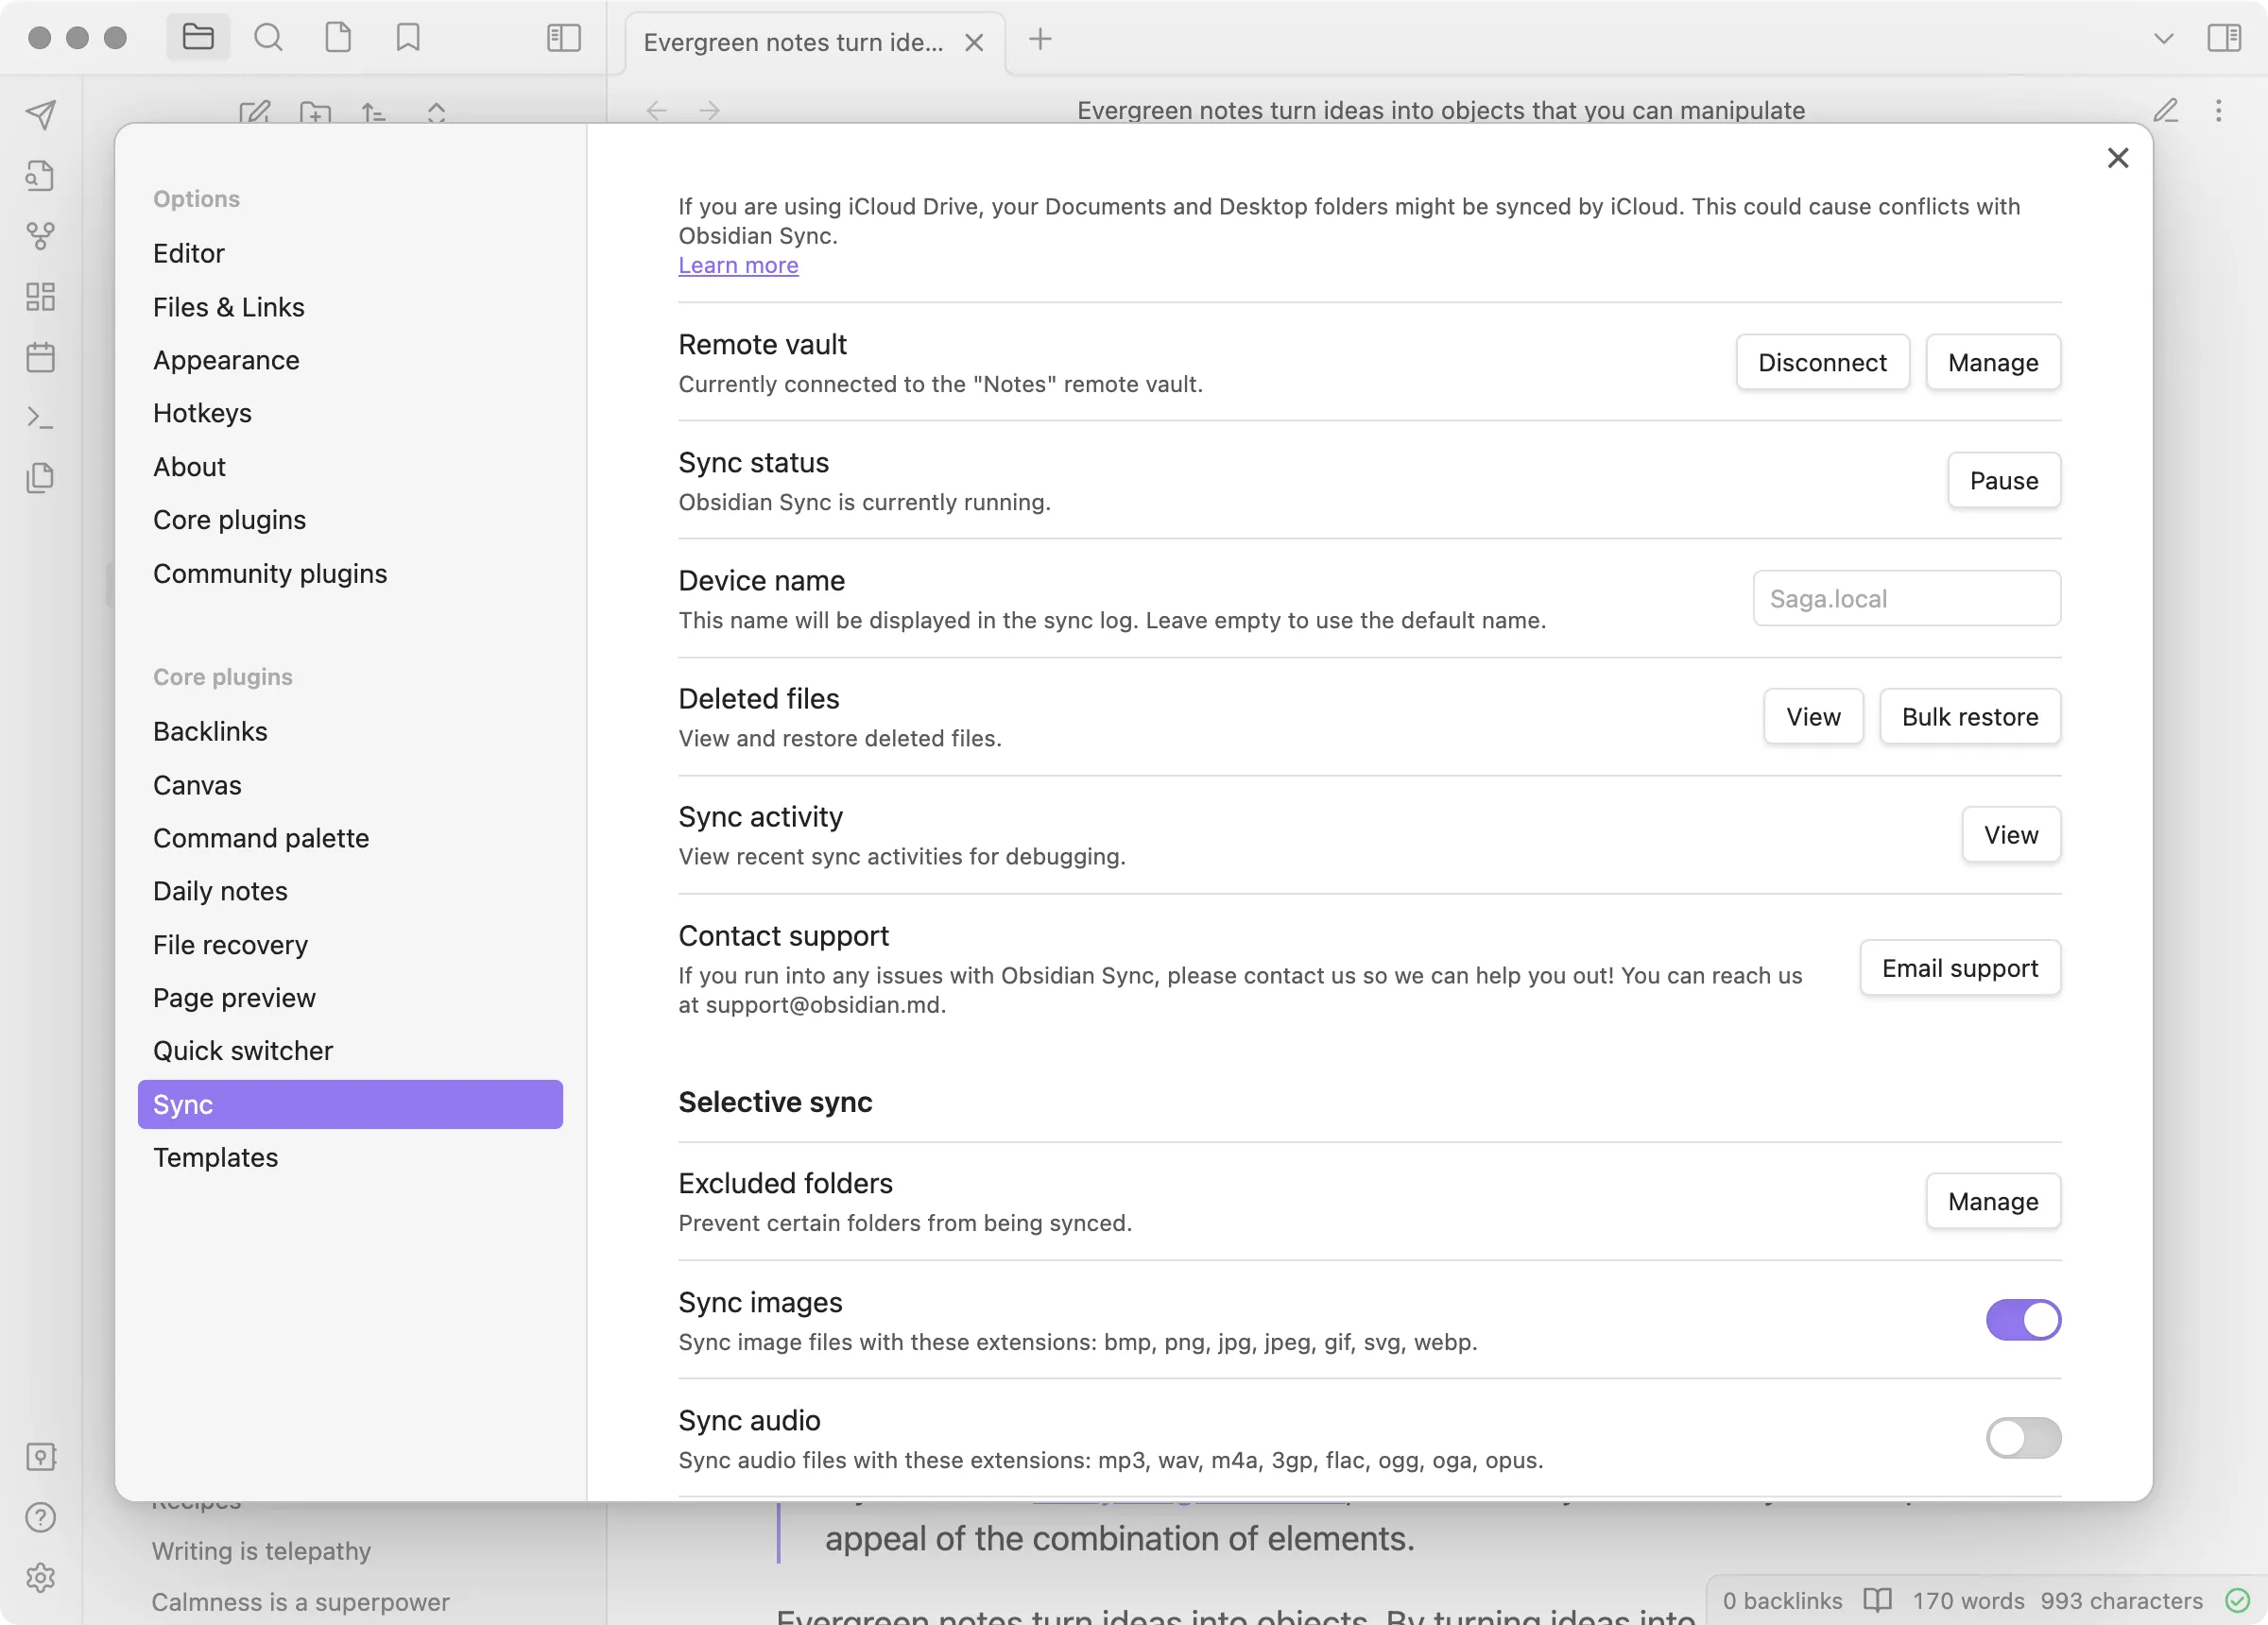Click Learn more iCloud conflict link
The width and height of the screenshot is (2268, 1625).
[x=738, y=264]
